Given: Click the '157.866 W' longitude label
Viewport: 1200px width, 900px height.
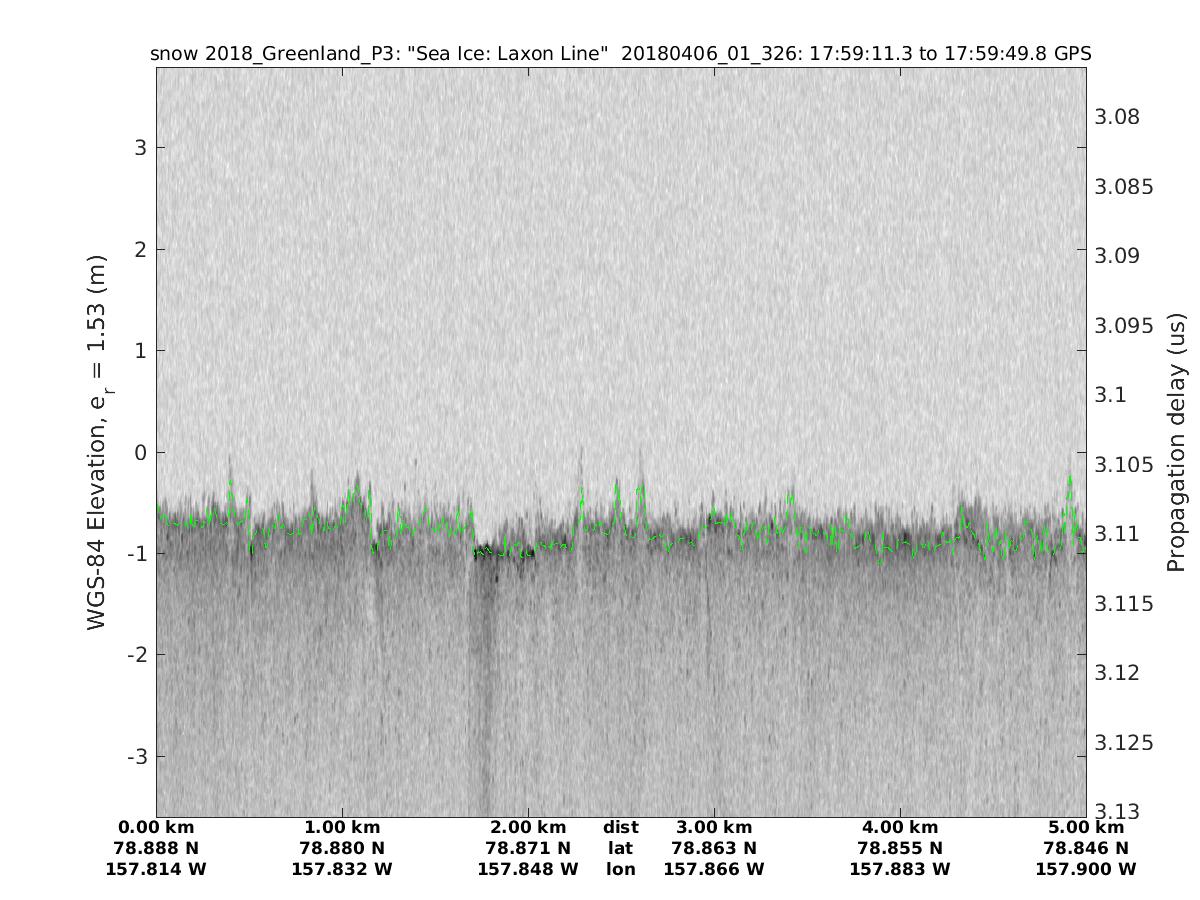Looking at the screenshot, I should coord(714,870).
